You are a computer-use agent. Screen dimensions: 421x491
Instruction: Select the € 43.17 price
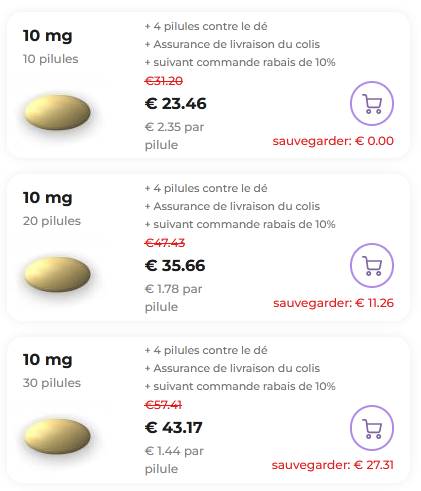[174, 427]
